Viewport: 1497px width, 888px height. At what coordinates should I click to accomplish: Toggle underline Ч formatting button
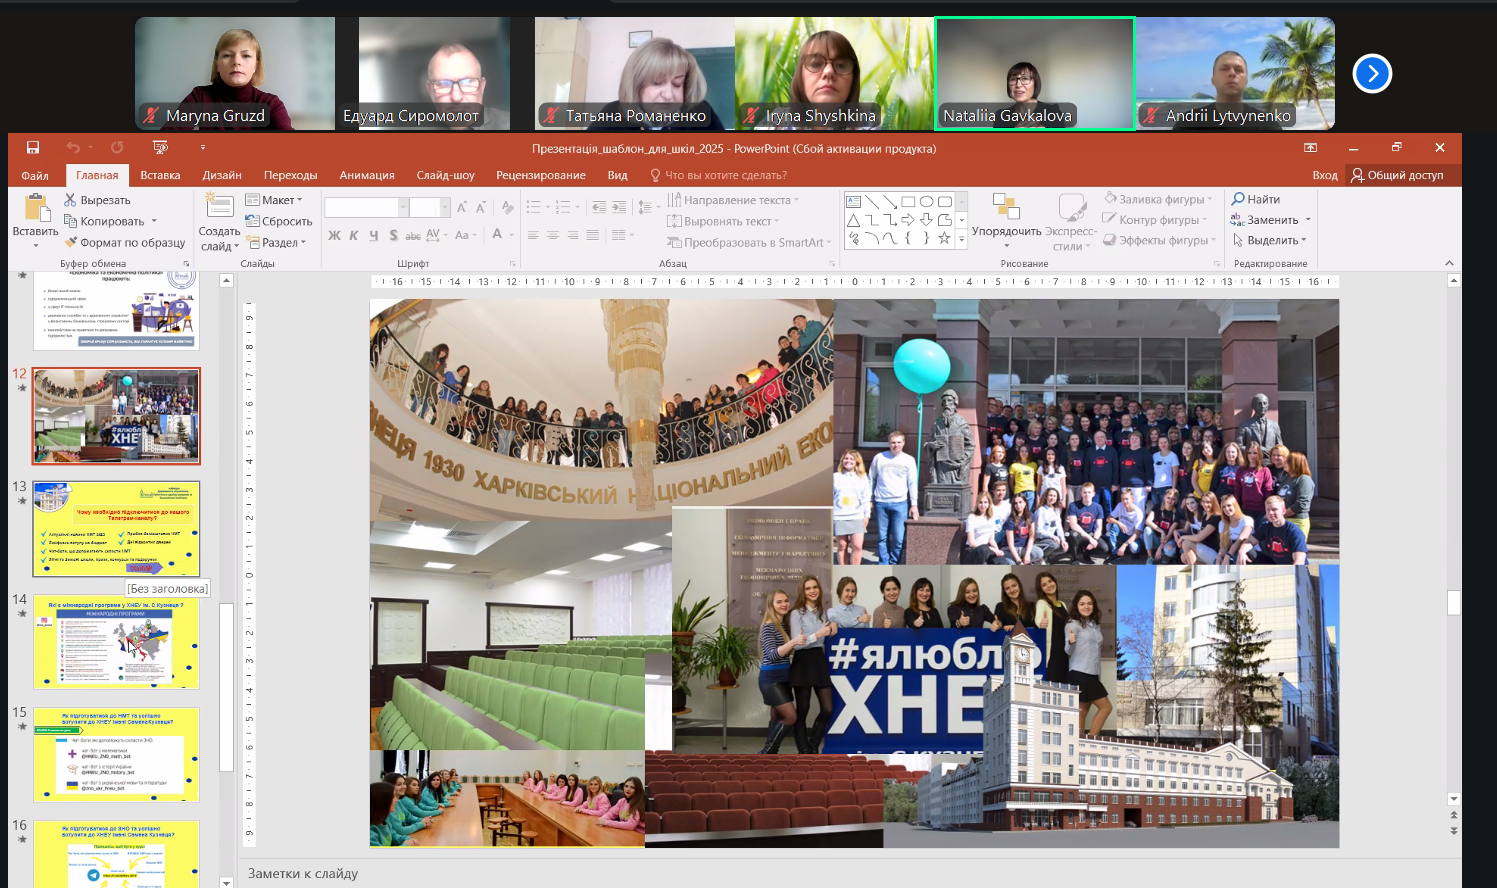point(374,236)
